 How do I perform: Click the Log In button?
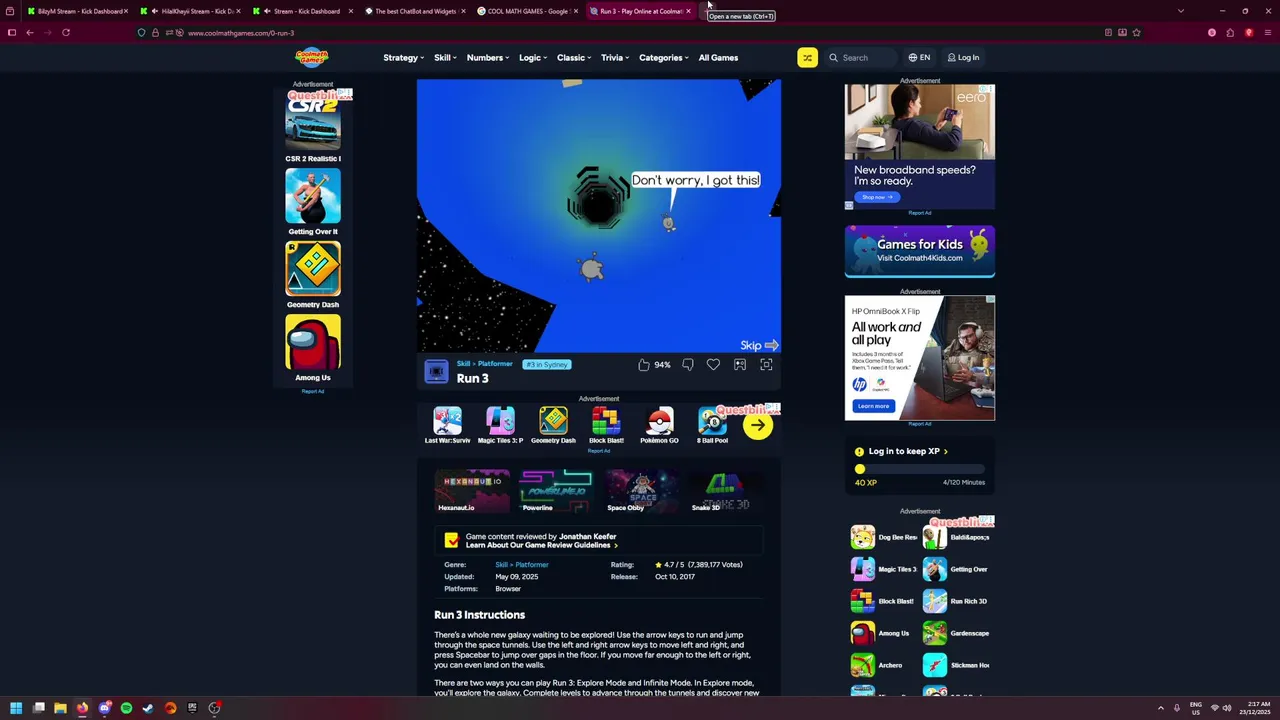pos(963,58)
